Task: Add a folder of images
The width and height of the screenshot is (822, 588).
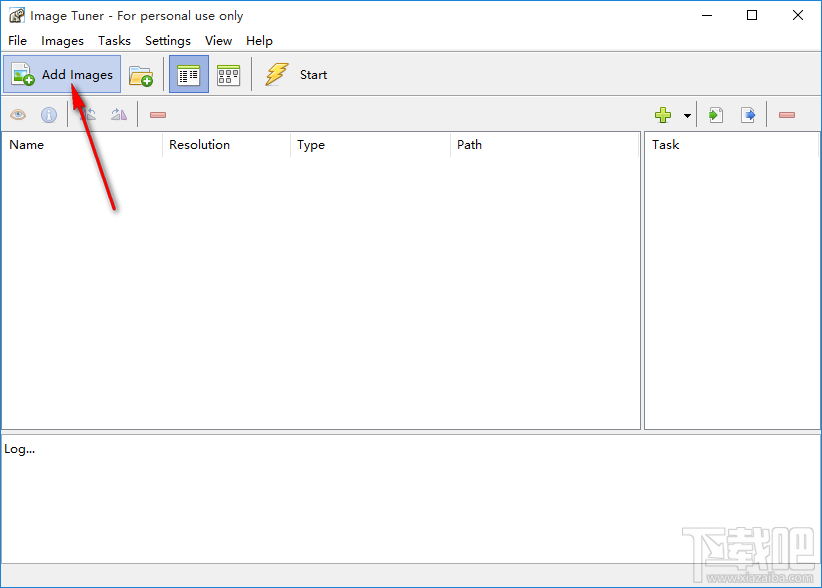Action: (141, 75)
